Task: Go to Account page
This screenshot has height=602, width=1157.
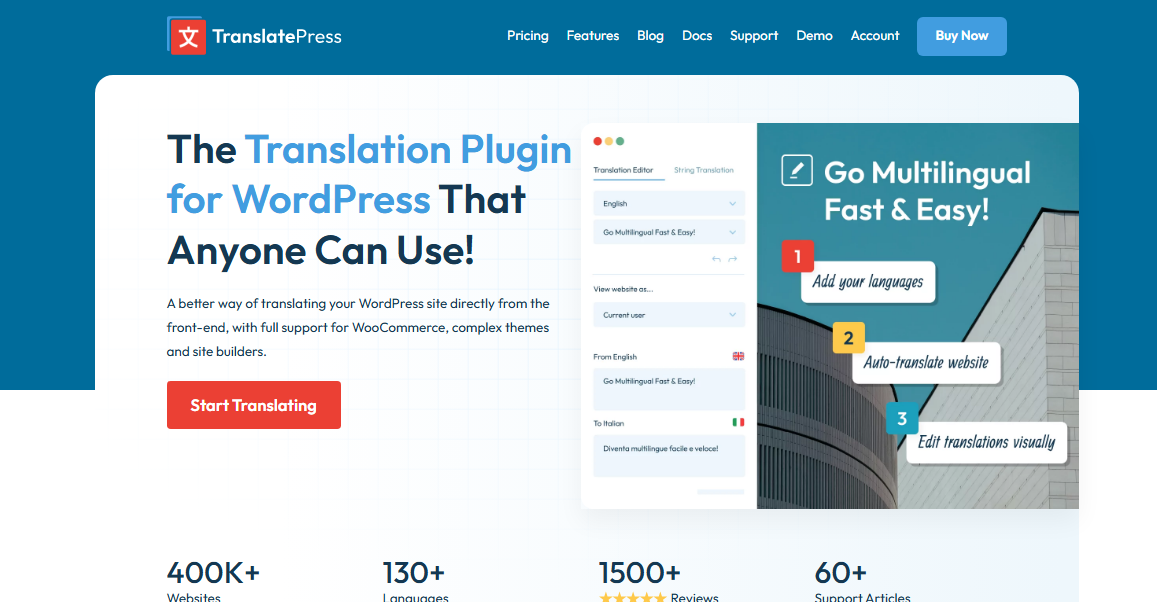Action: click(874, 35)
